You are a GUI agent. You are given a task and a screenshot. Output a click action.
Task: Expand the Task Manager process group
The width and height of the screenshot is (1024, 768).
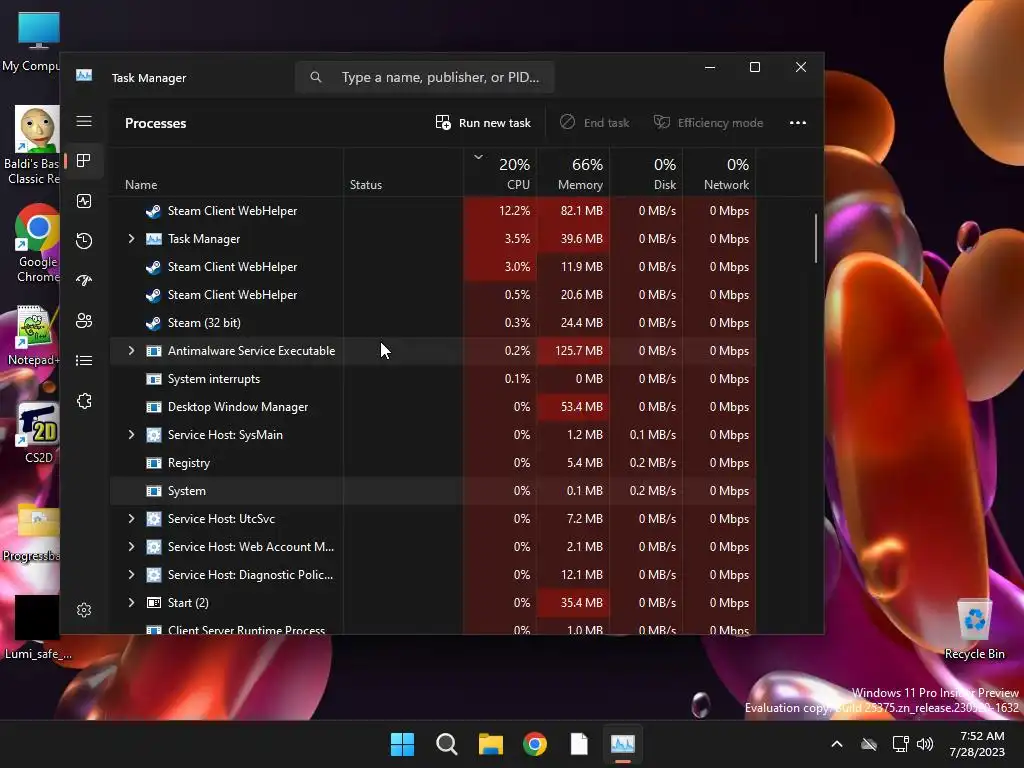pyautogui.click(x=131, y=239)
